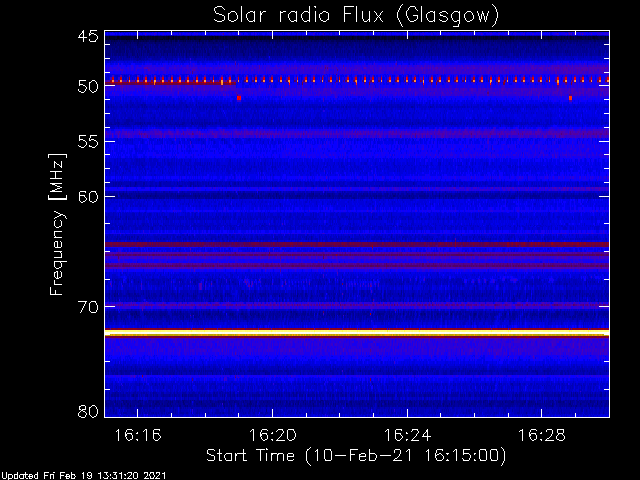The image size is (640, 480).
Task: Click the '45' frequency tick label
Action: [88, 36]
